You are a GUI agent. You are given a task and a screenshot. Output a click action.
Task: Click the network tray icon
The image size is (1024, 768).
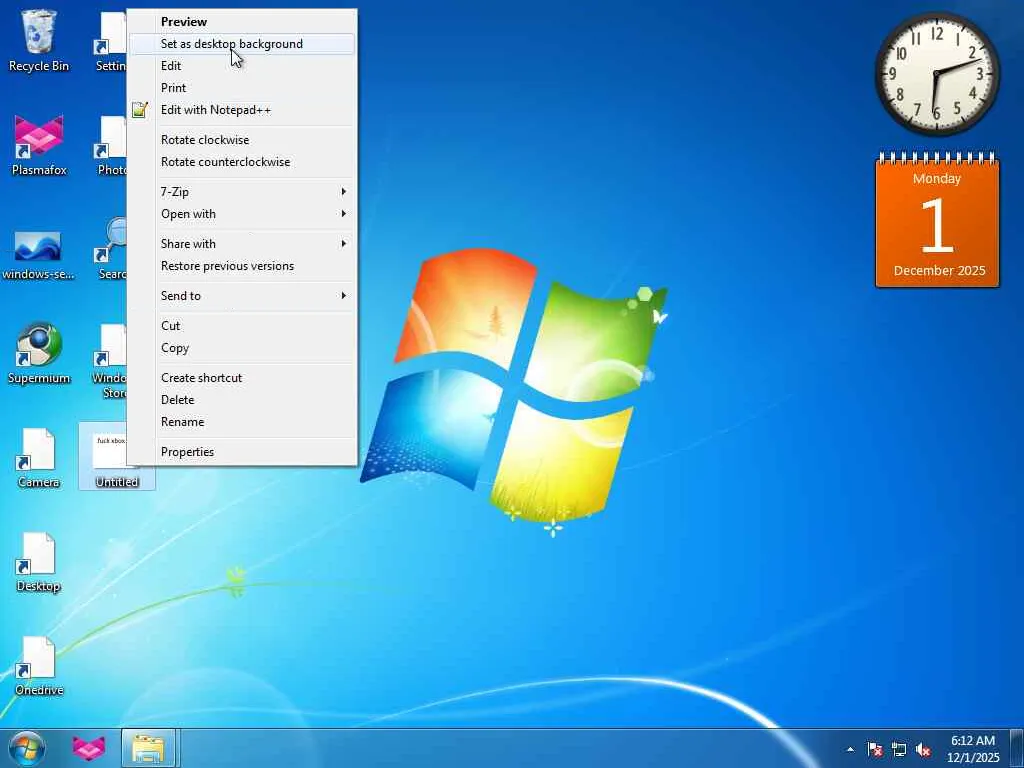[899, 750]
